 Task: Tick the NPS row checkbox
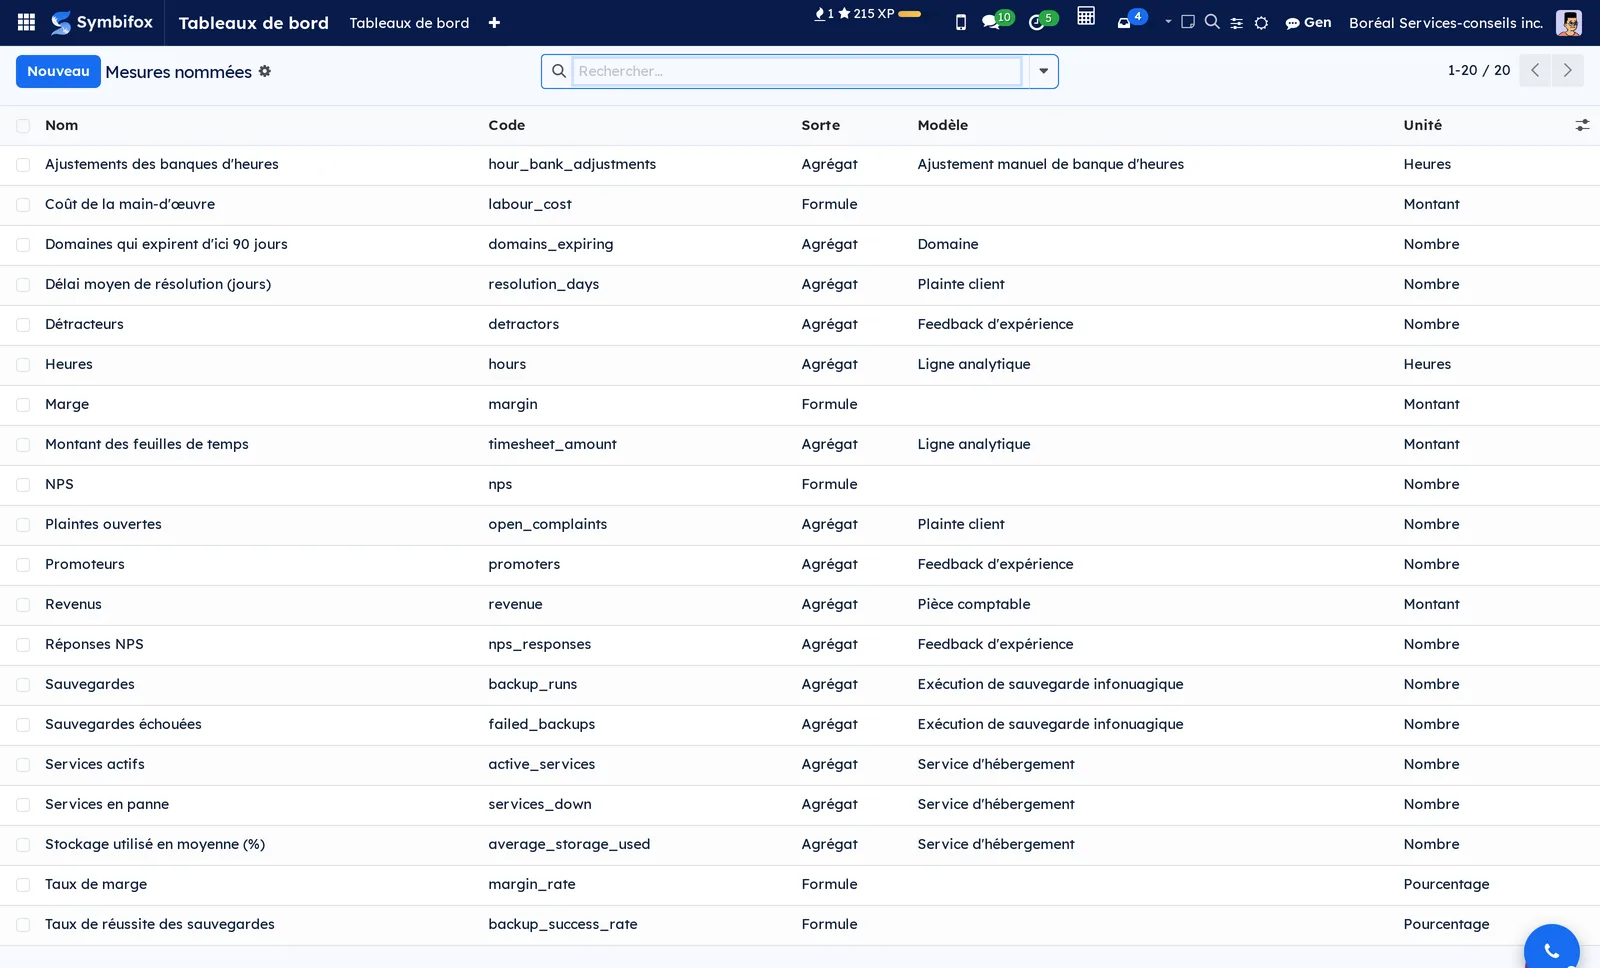(x=23, y=485)
